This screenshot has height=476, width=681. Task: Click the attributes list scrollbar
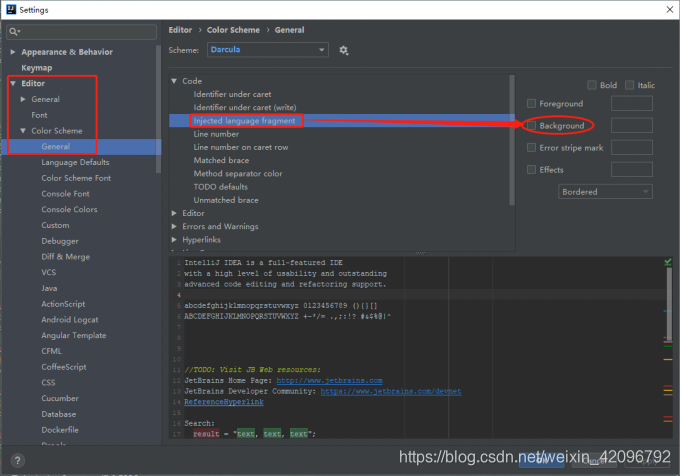click(x=512, y=140)
